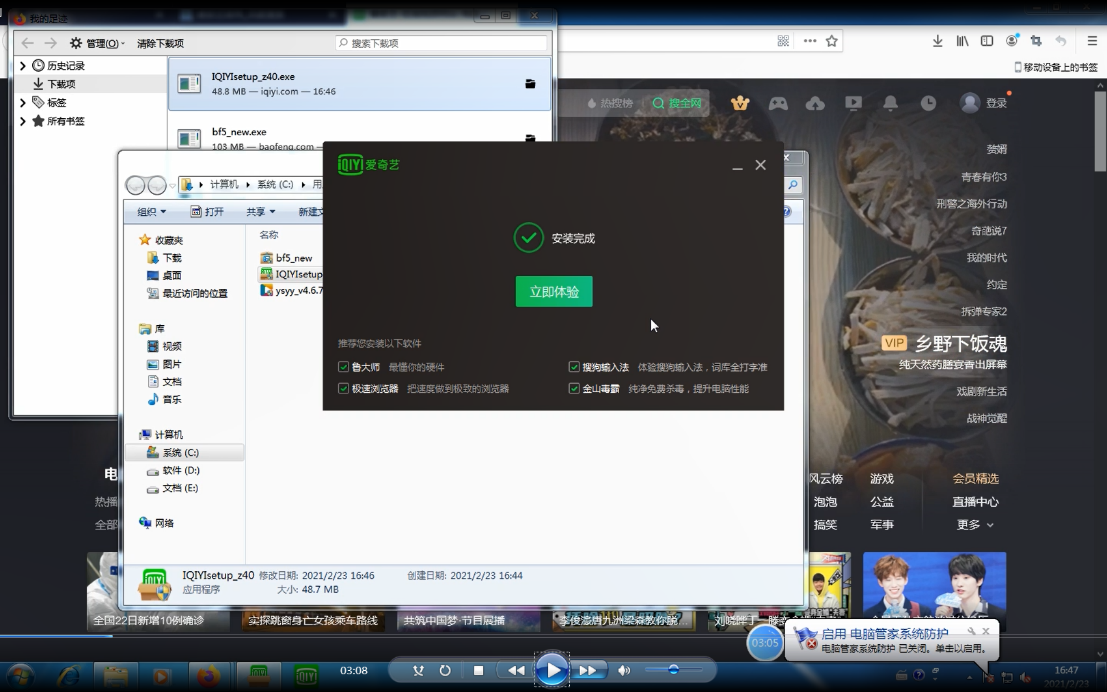The height and width of the screenshot is (692, 1107).
Task: Open watch history clock icon on iQIYI
Action: click(928, 103)
